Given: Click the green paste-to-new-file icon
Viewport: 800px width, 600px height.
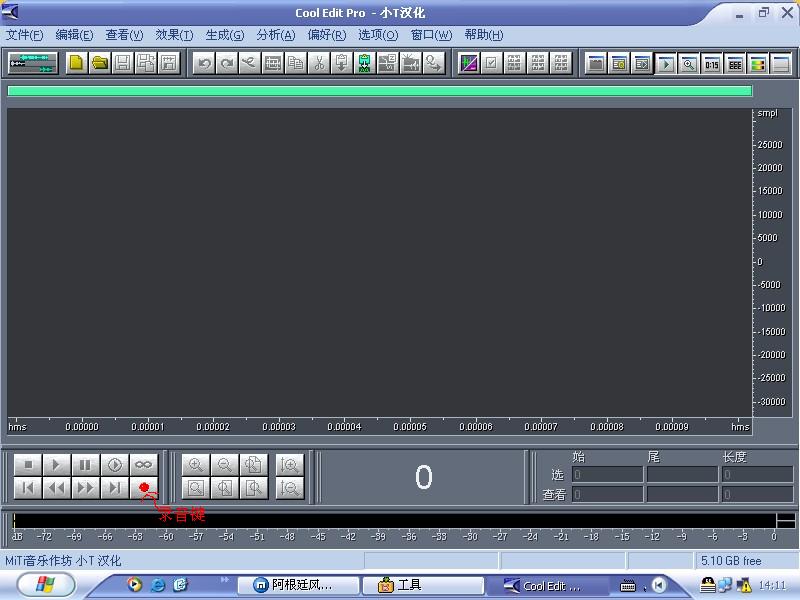Looking at the screenshot, I should pos(364,63).
